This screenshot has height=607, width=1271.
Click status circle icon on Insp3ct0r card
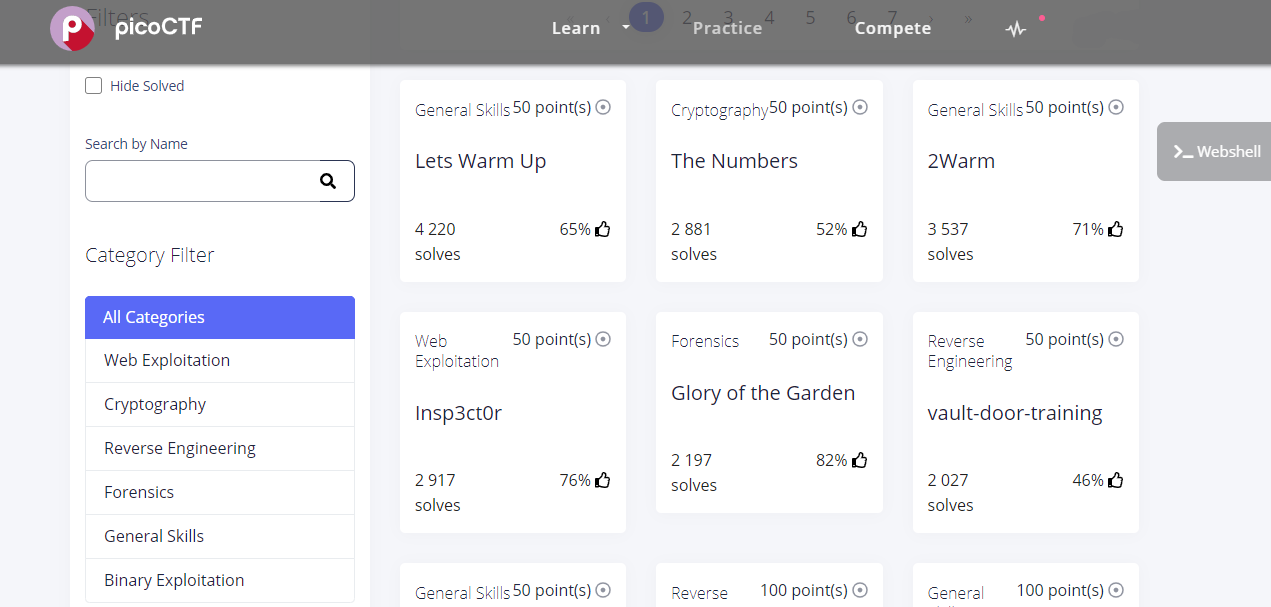[603, 339]
